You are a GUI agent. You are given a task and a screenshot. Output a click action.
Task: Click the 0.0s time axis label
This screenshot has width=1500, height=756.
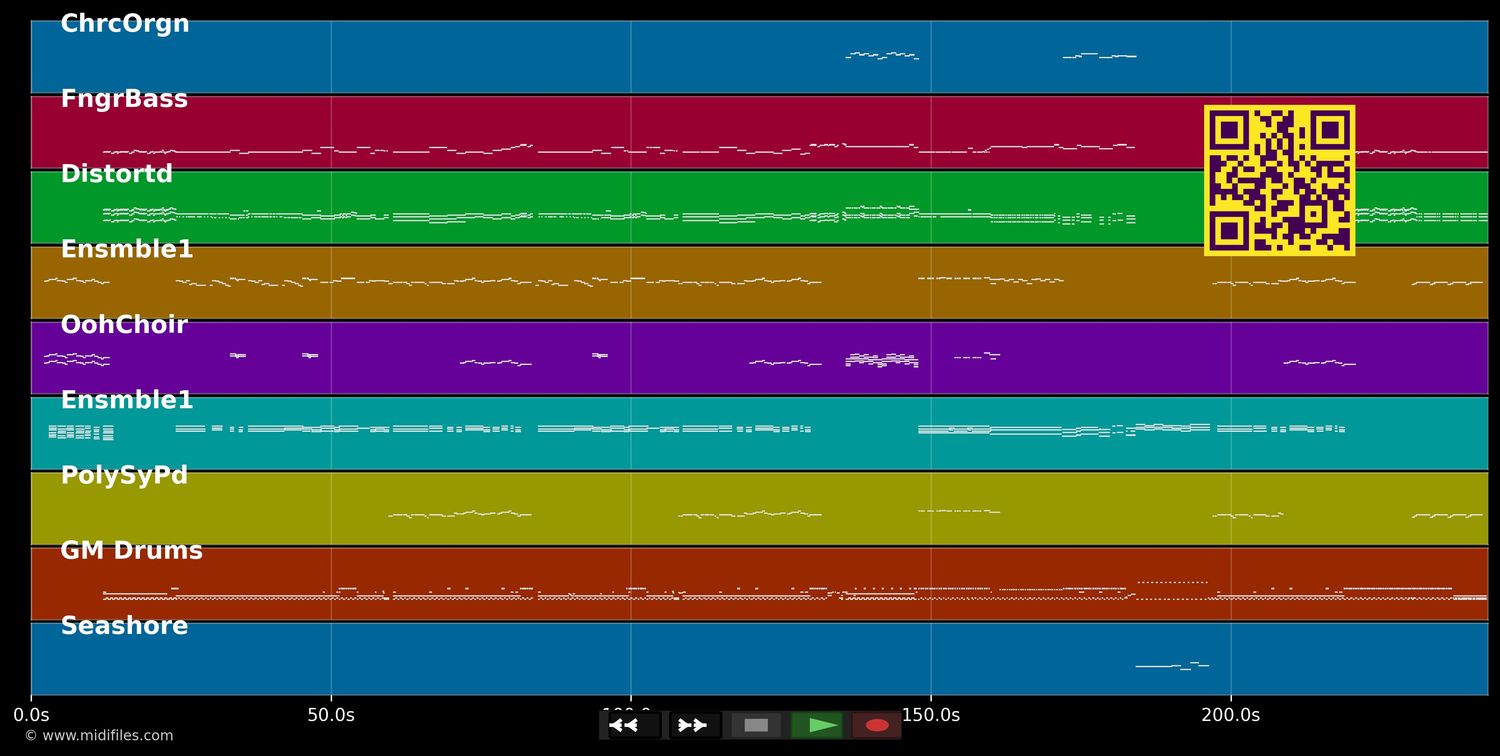(x=31, y=715)
